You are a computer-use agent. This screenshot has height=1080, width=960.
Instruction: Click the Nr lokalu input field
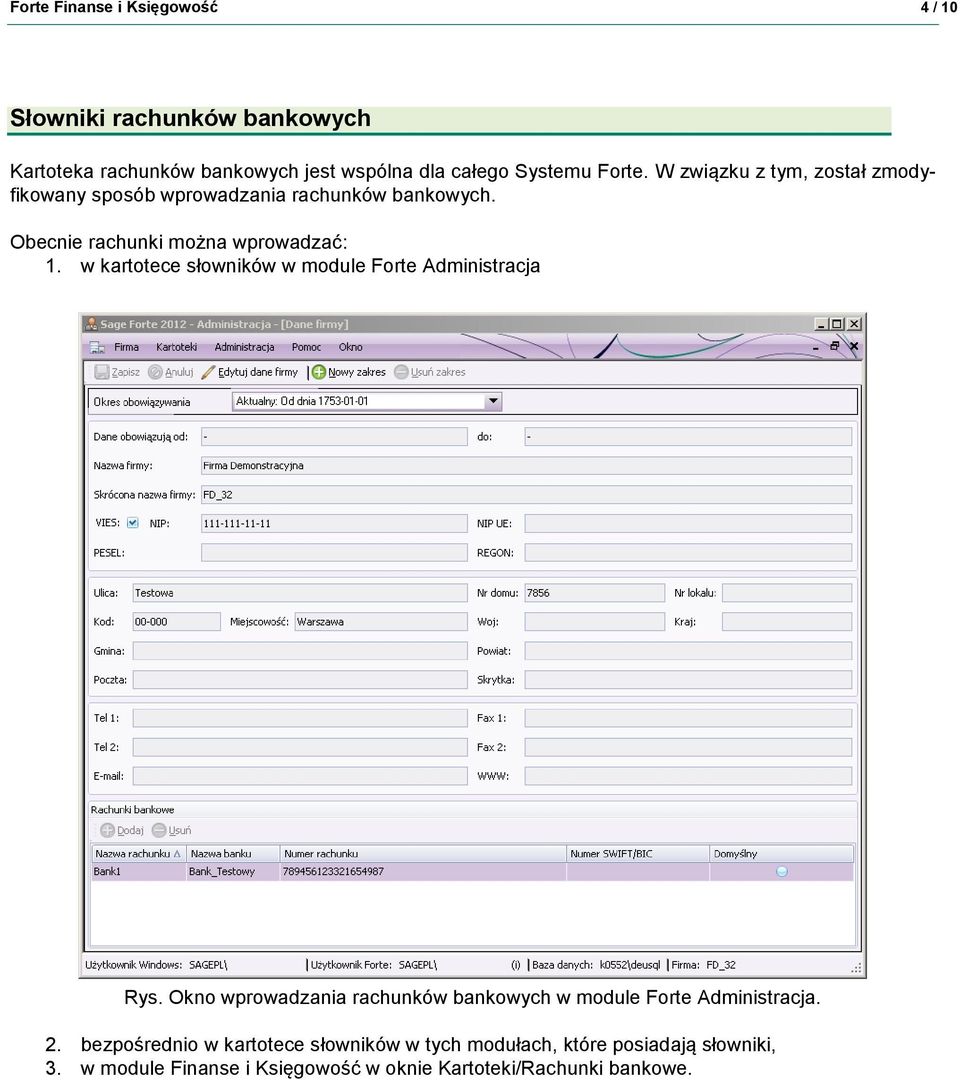click(x=787, y=593)
